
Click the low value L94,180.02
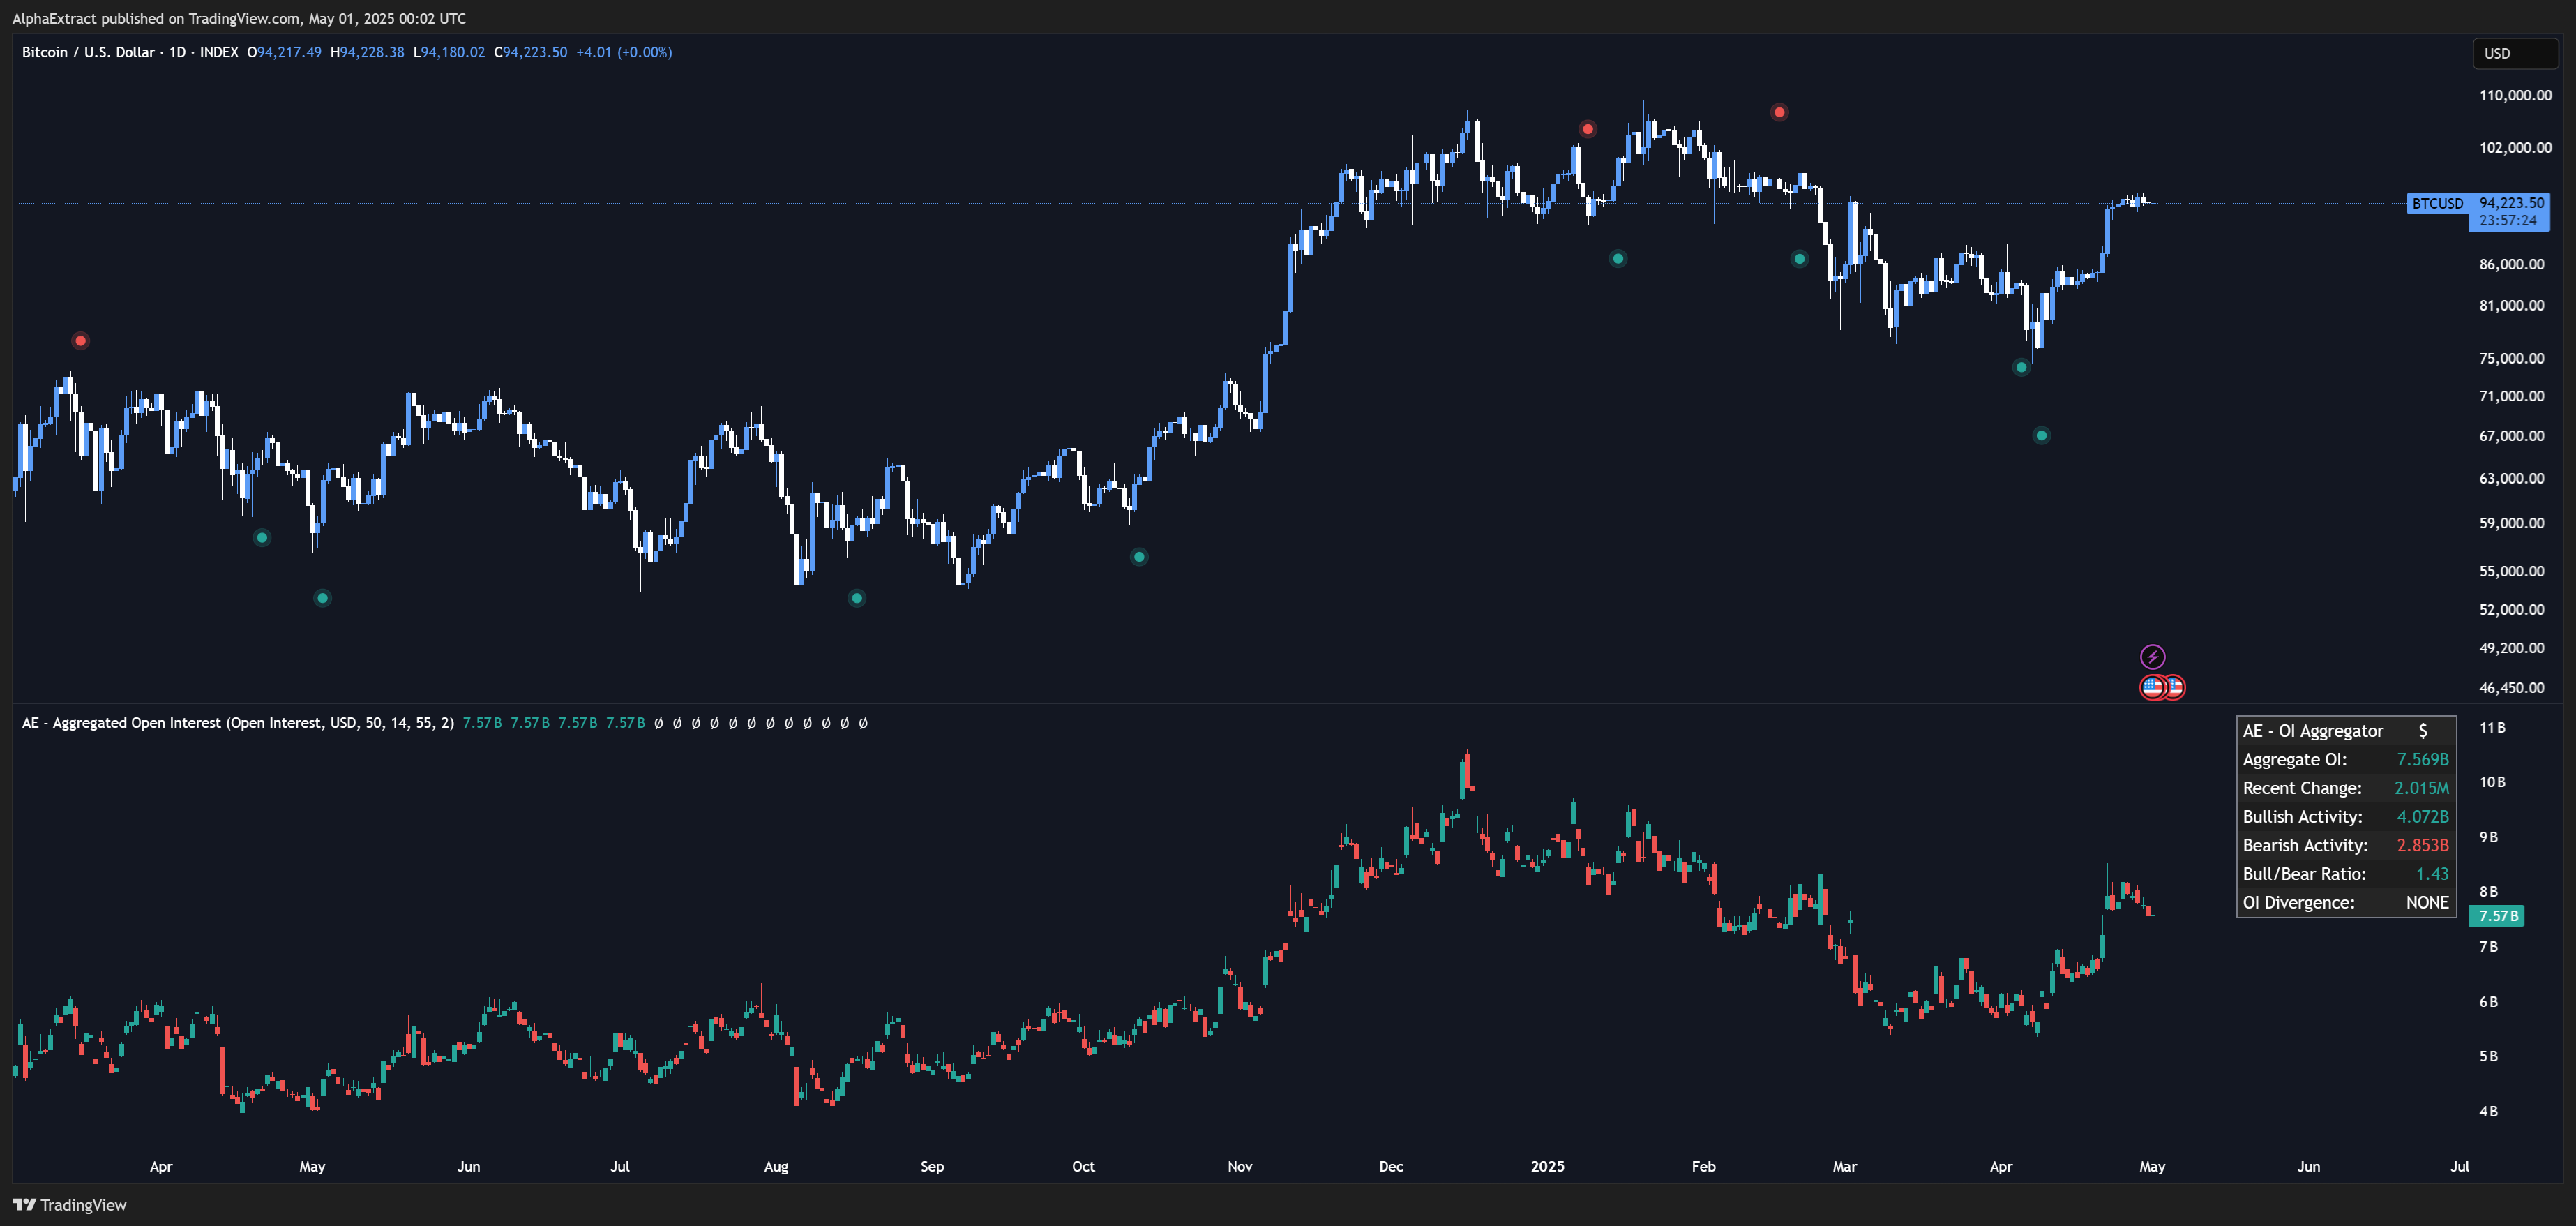point(449,52)
